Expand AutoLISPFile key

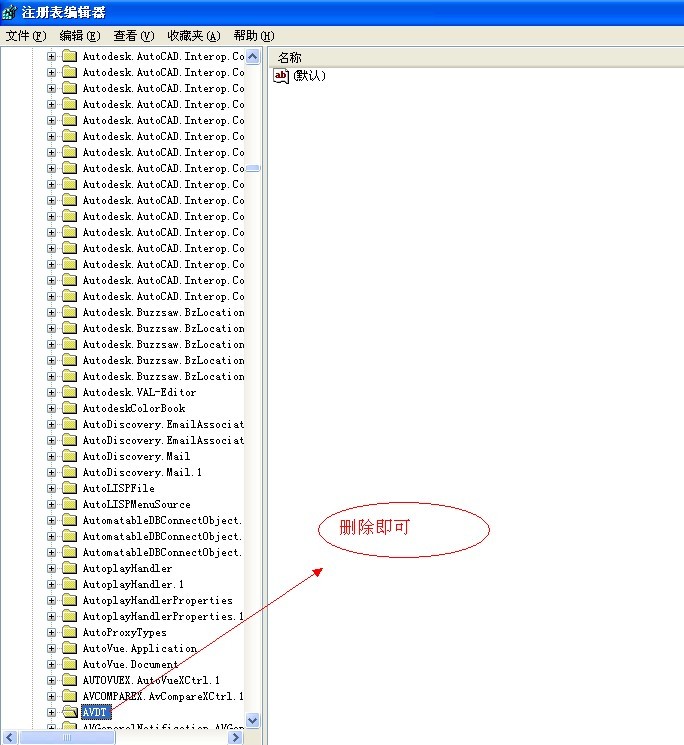(51, 488)
